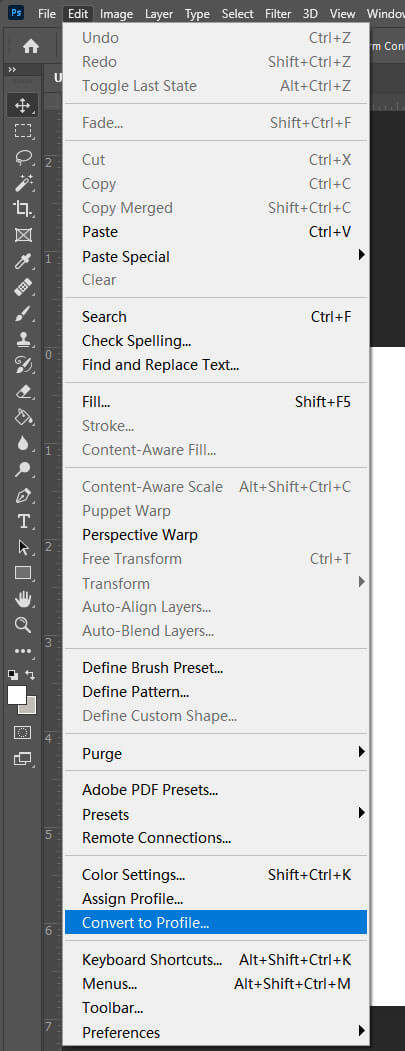Select the Hand tool
Image resolution: width=405 pixels, height=1051 pixels.
tap(23, 599)
